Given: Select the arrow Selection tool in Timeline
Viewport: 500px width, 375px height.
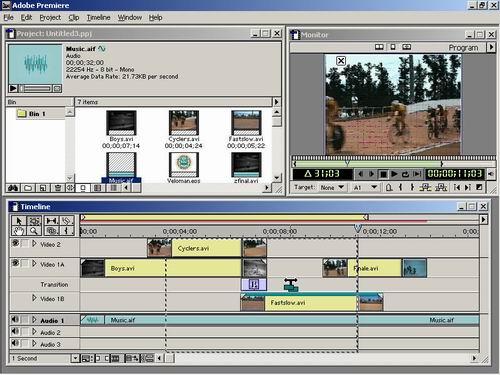Looking at the screenshot, I should (x=19, y=221).
